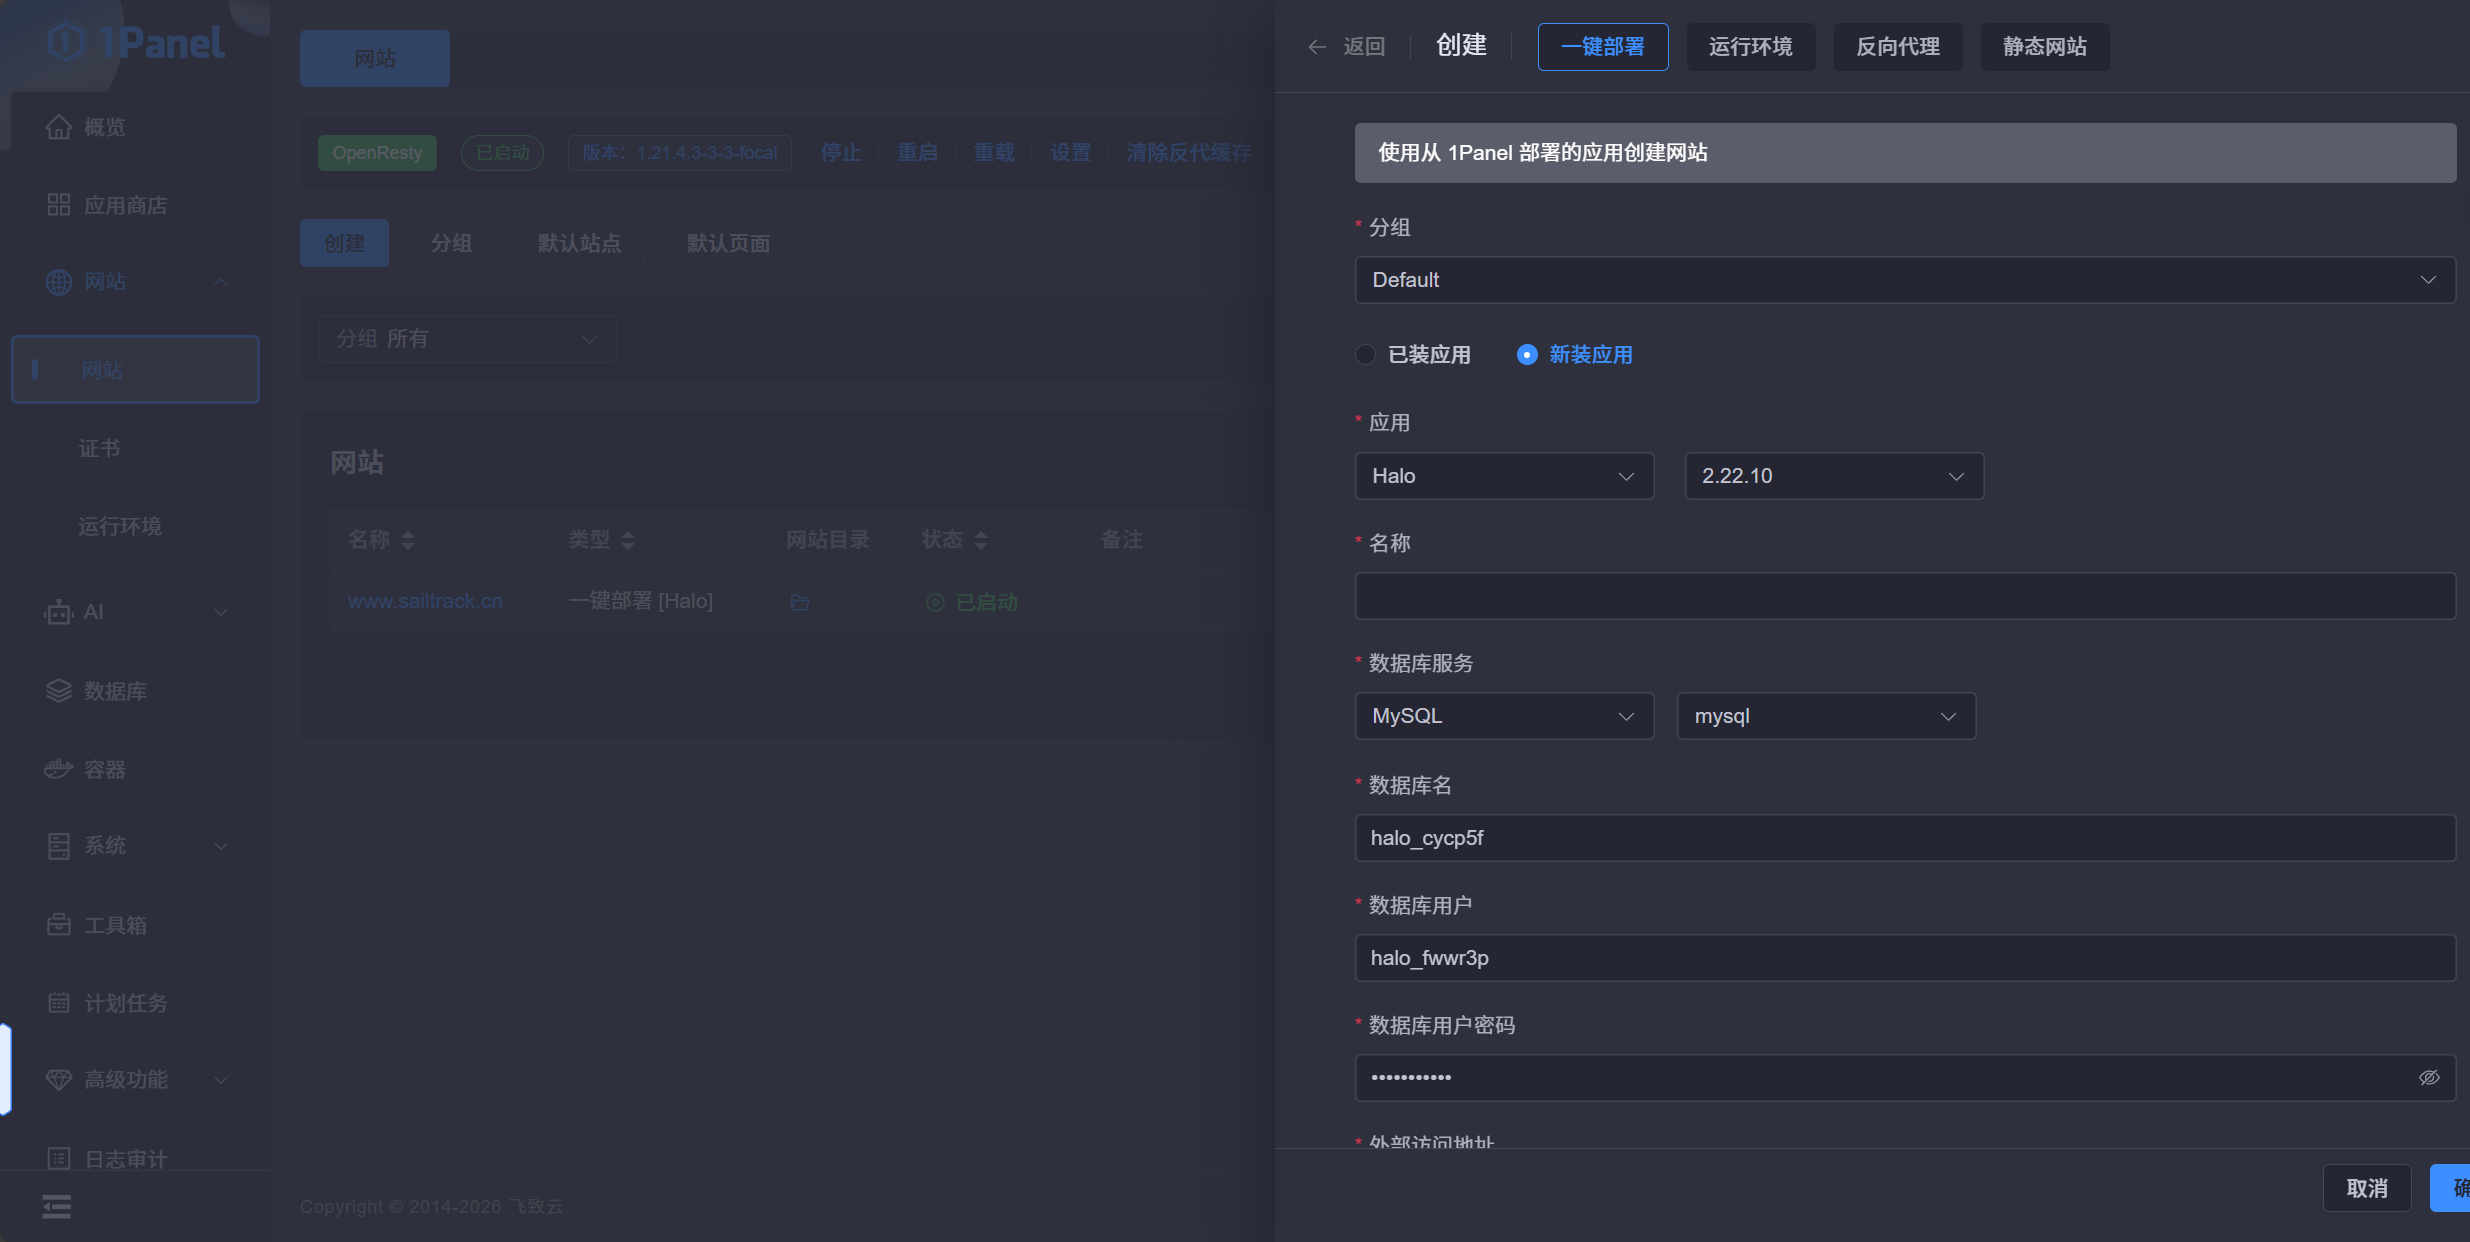Open the 应用商店 grid icon in sidebar
Screen dimensions: 2470x1242
pos(59,205)
